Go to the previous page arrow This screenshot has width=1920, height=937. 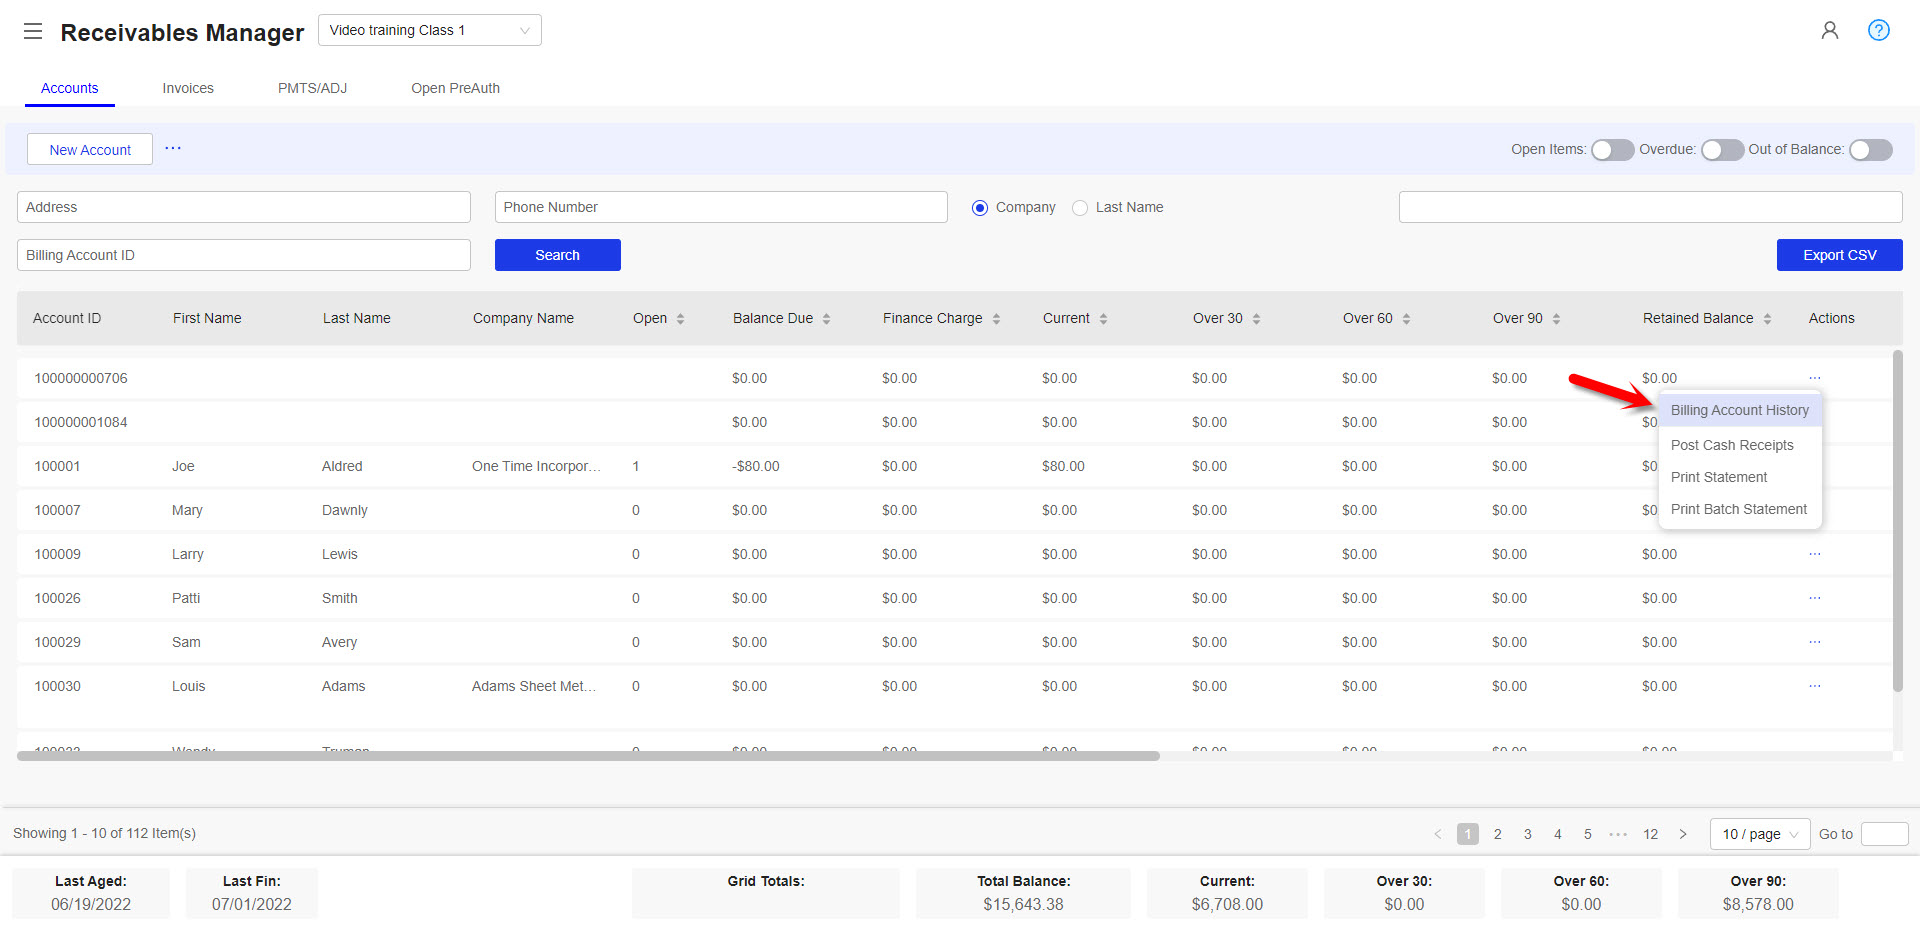pyautogui.click(x=1438, y=834)
